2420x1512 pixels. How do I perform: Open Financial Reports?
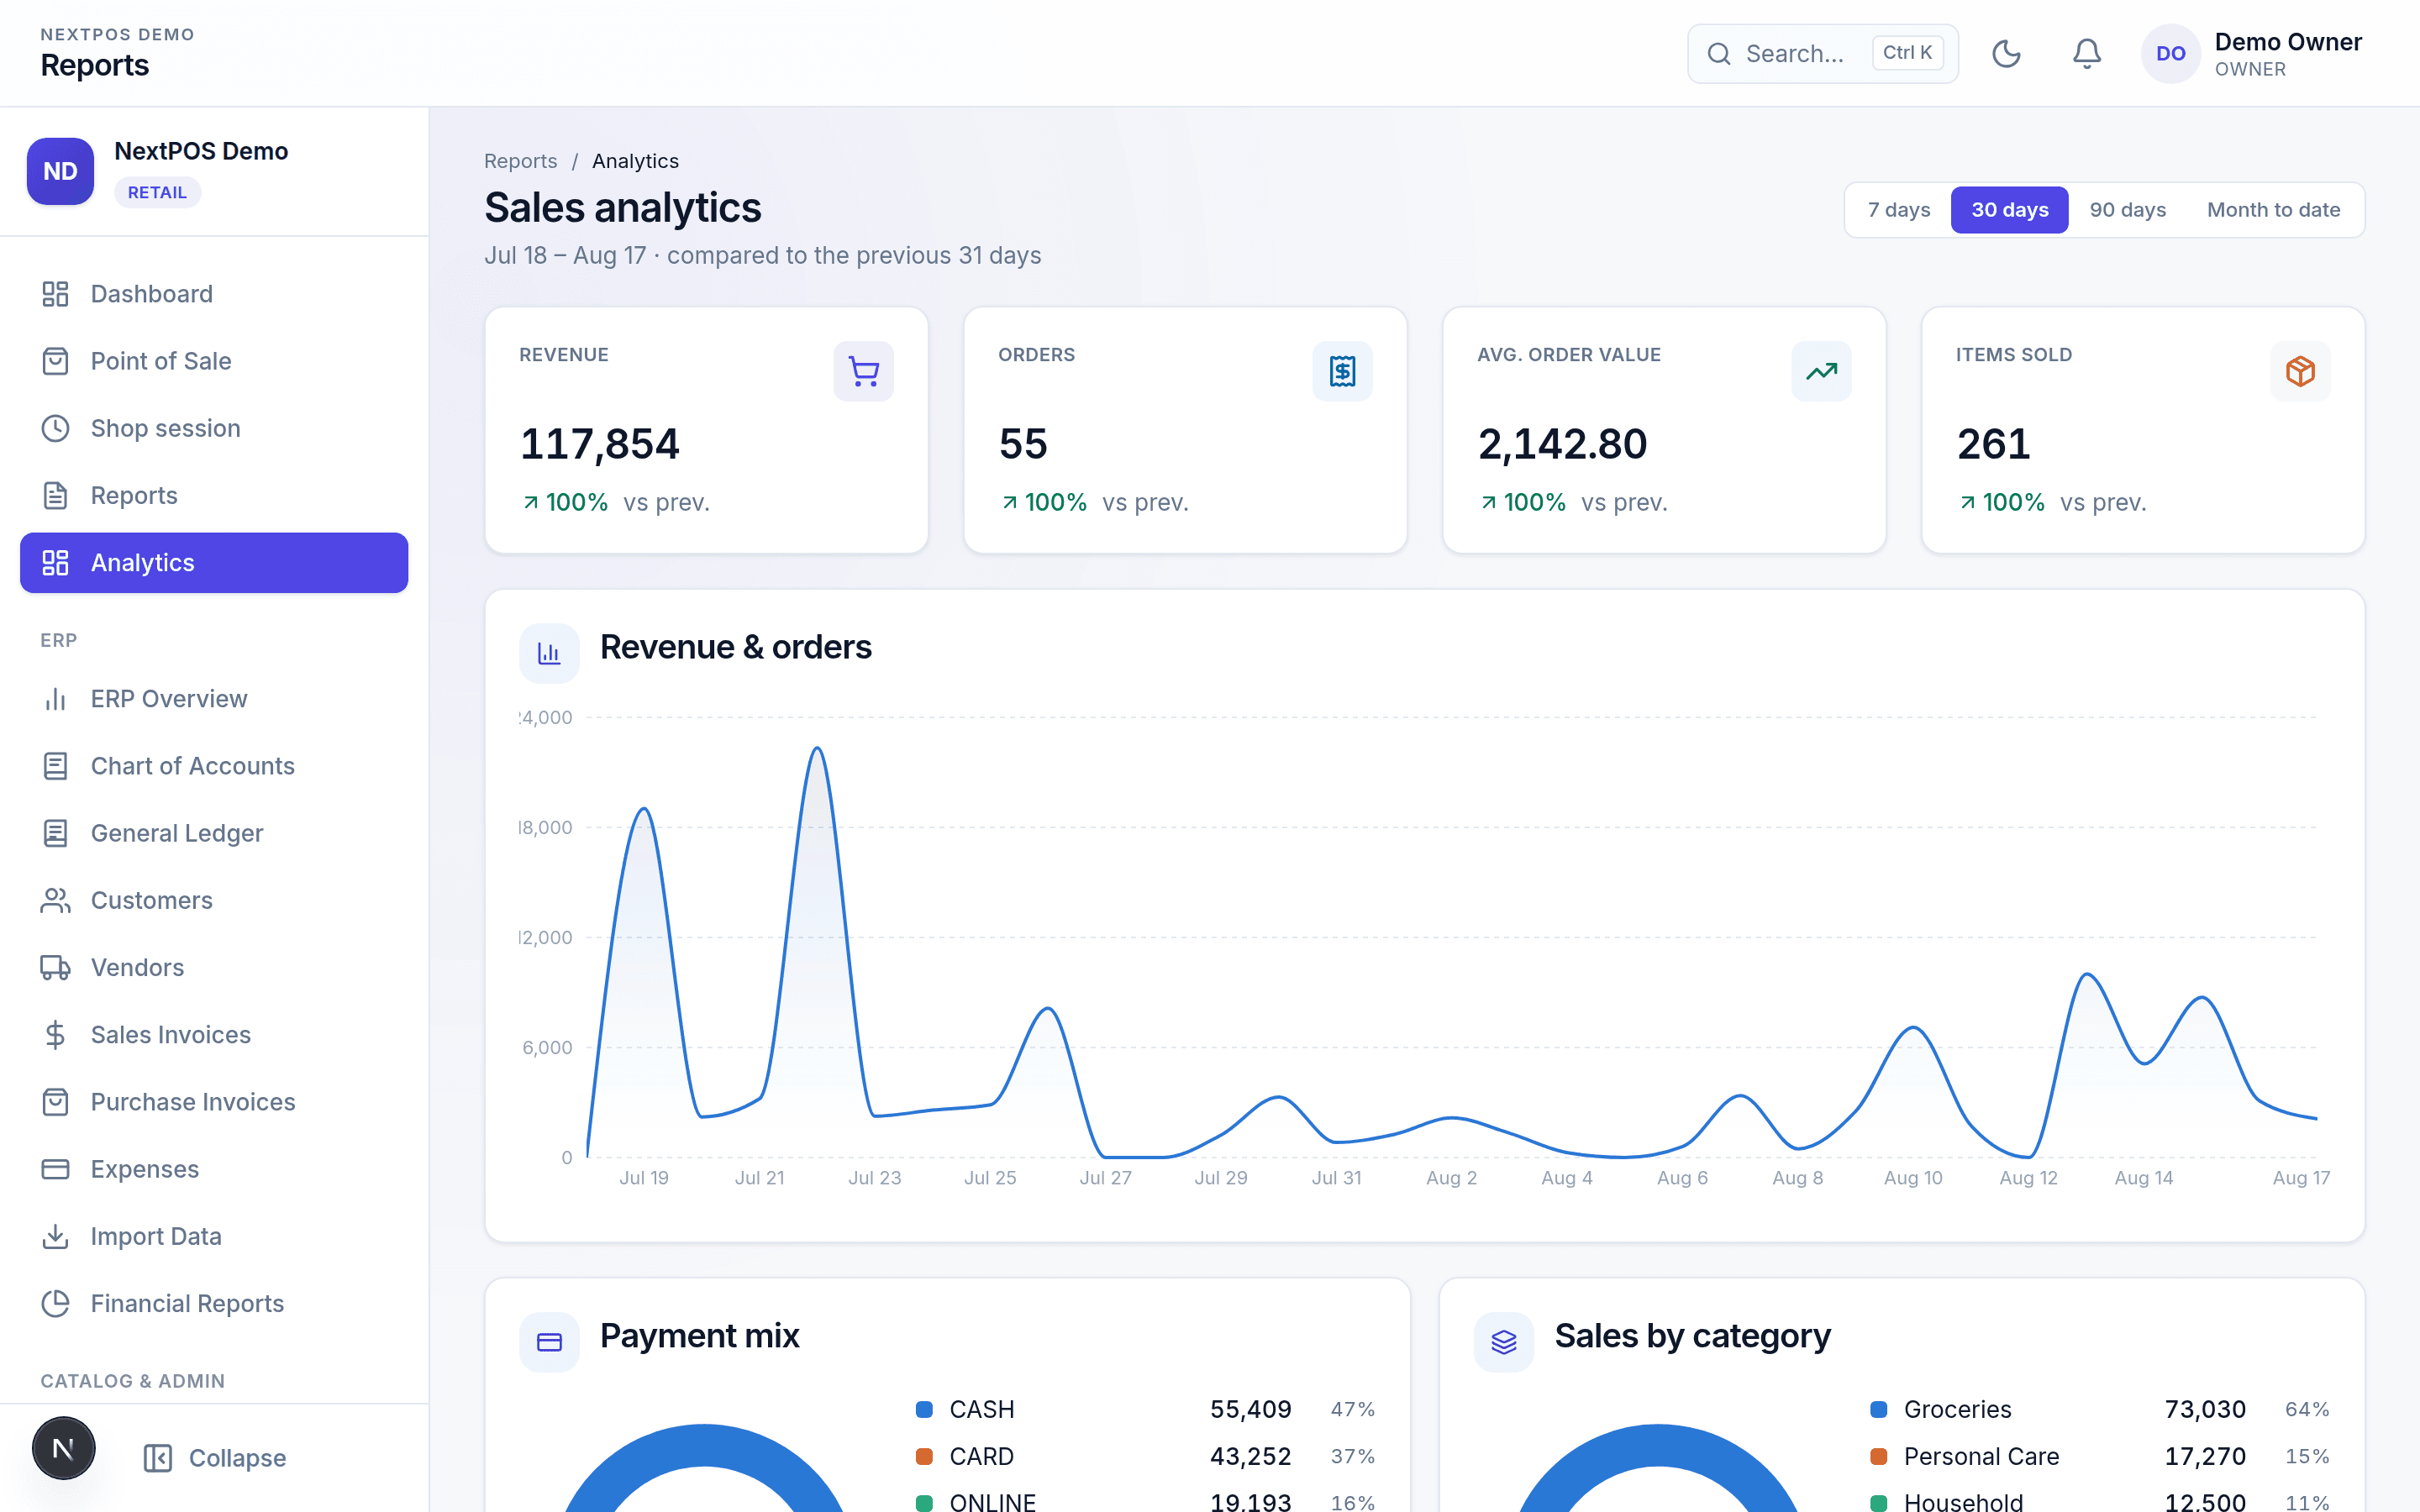tap(214, 1303)
